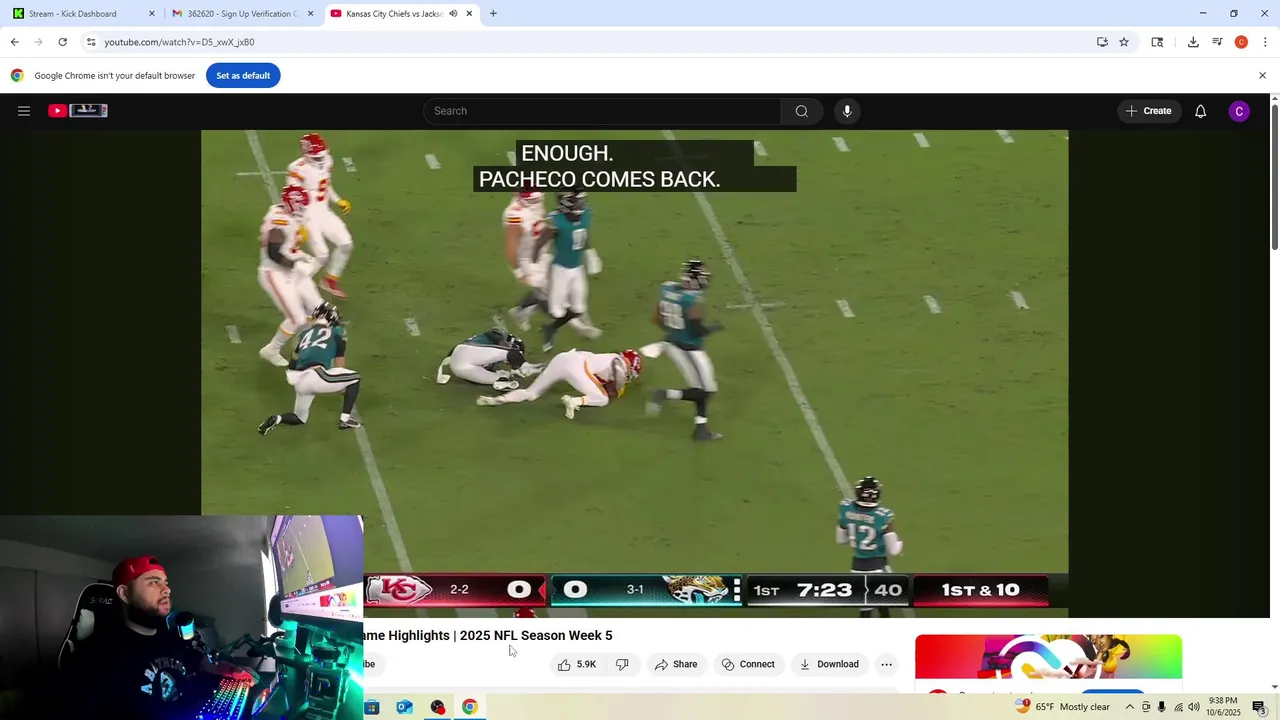This screenshot has width=1280, height=720.
Task: Focus the YouTube Search input field
Action: click(603, 111)
